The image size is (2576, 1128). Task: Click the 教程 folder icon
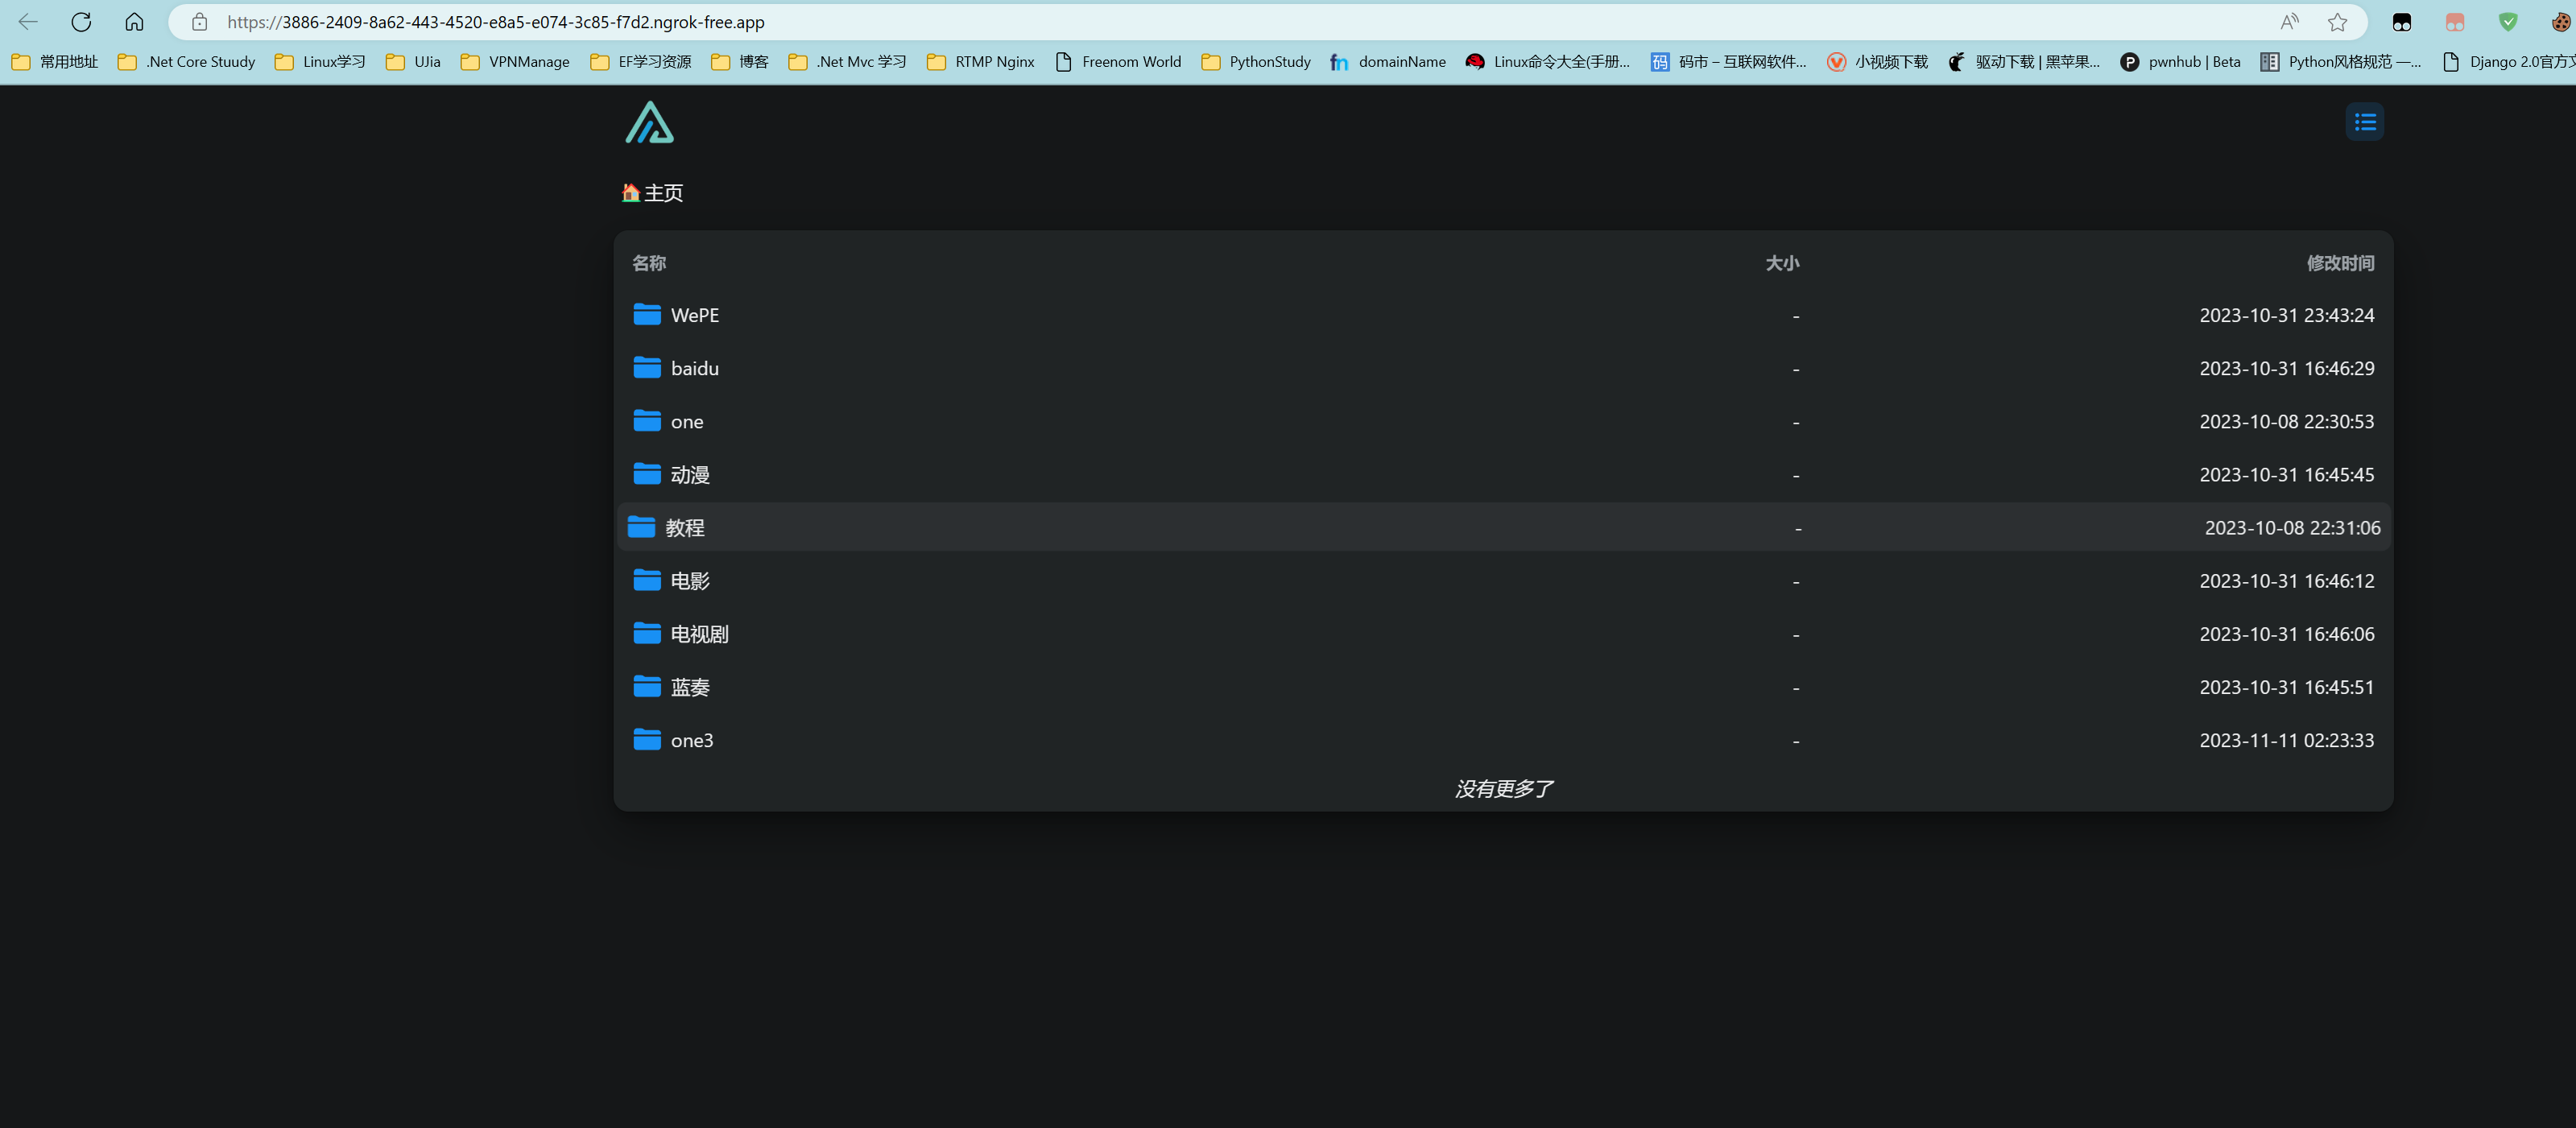[641, 527]
